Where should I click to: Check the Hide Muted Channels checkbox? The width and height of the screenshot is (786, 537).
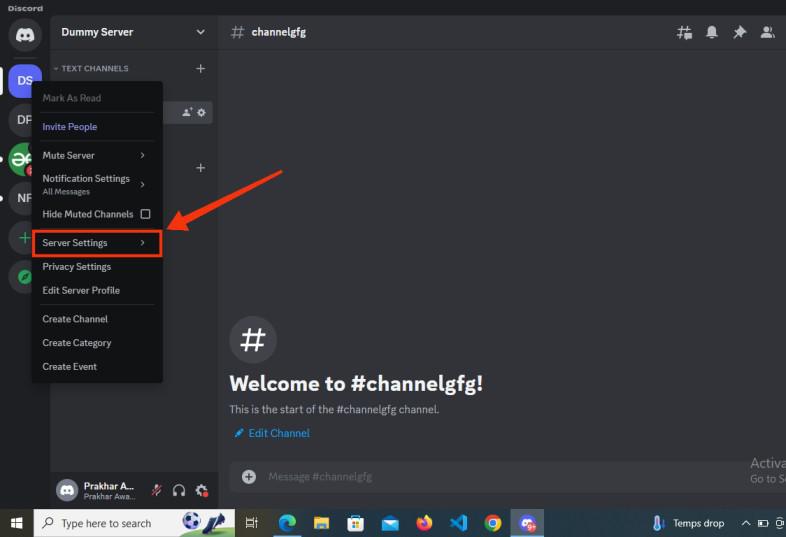click(x=145, y=214)
